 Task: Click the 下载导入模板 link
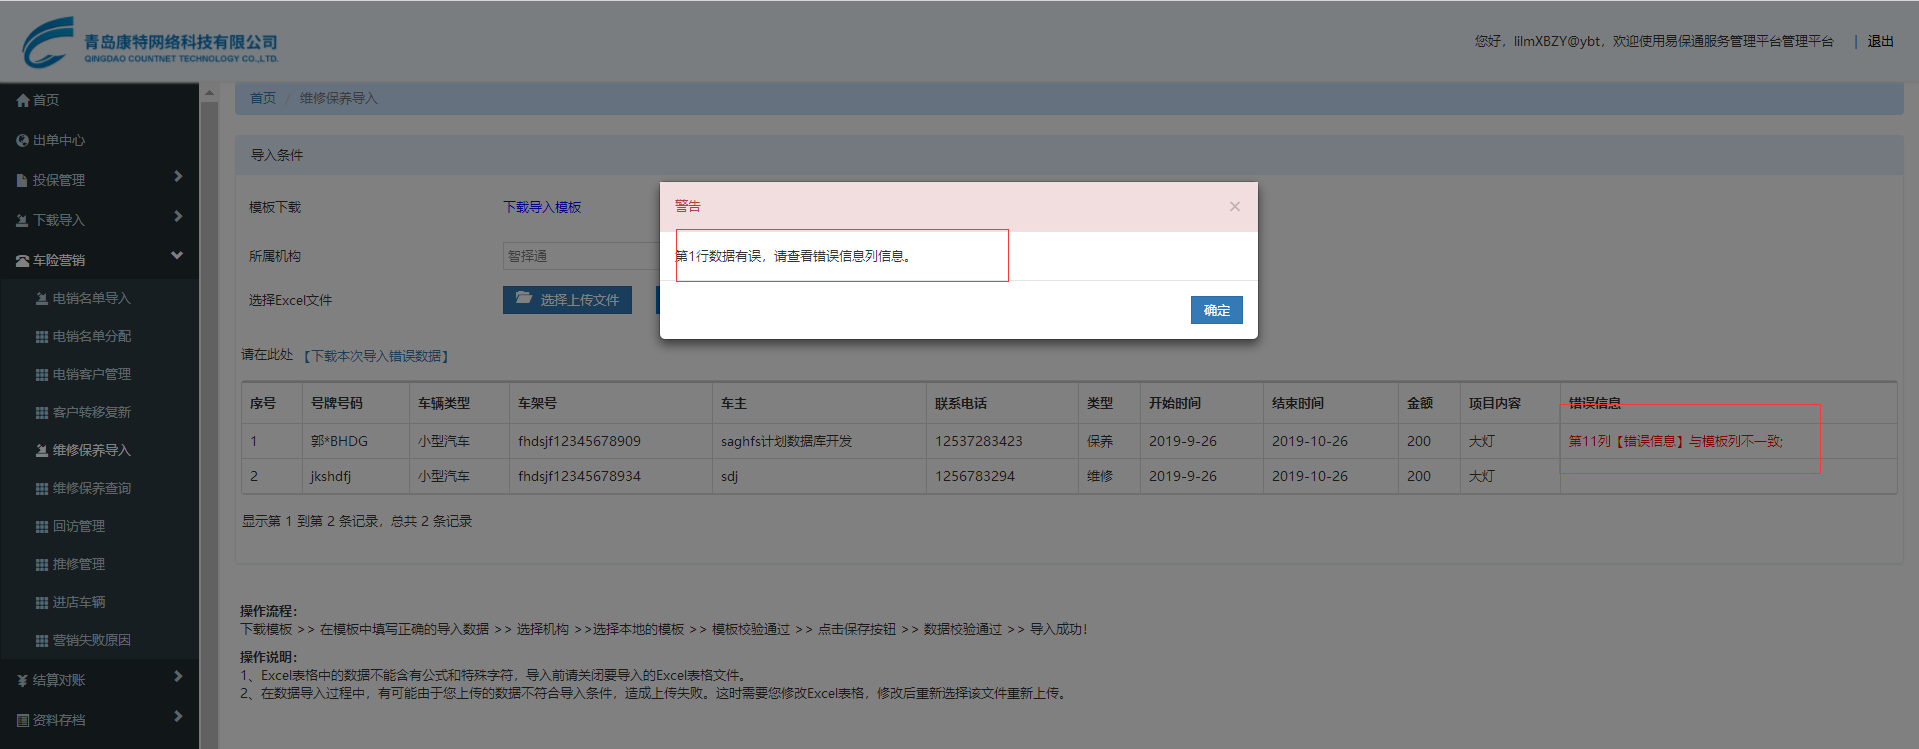[542, 207]
